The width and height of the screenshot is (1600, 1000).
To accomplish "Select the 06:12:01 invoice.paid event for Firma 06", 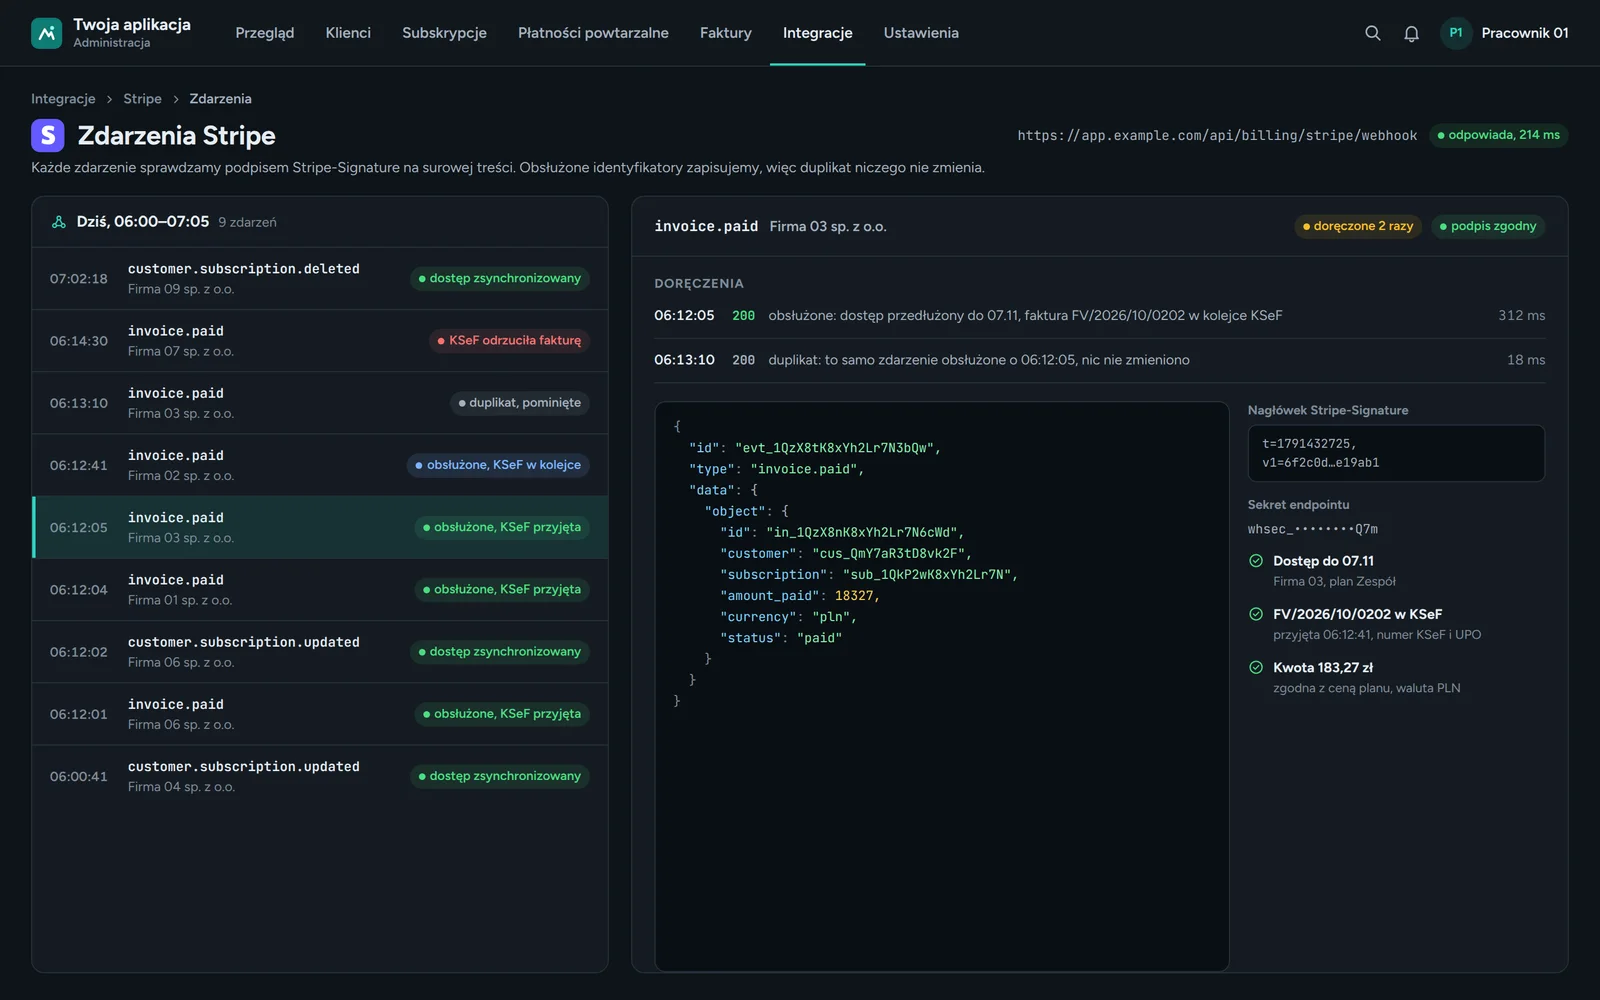I will [320, 714].
